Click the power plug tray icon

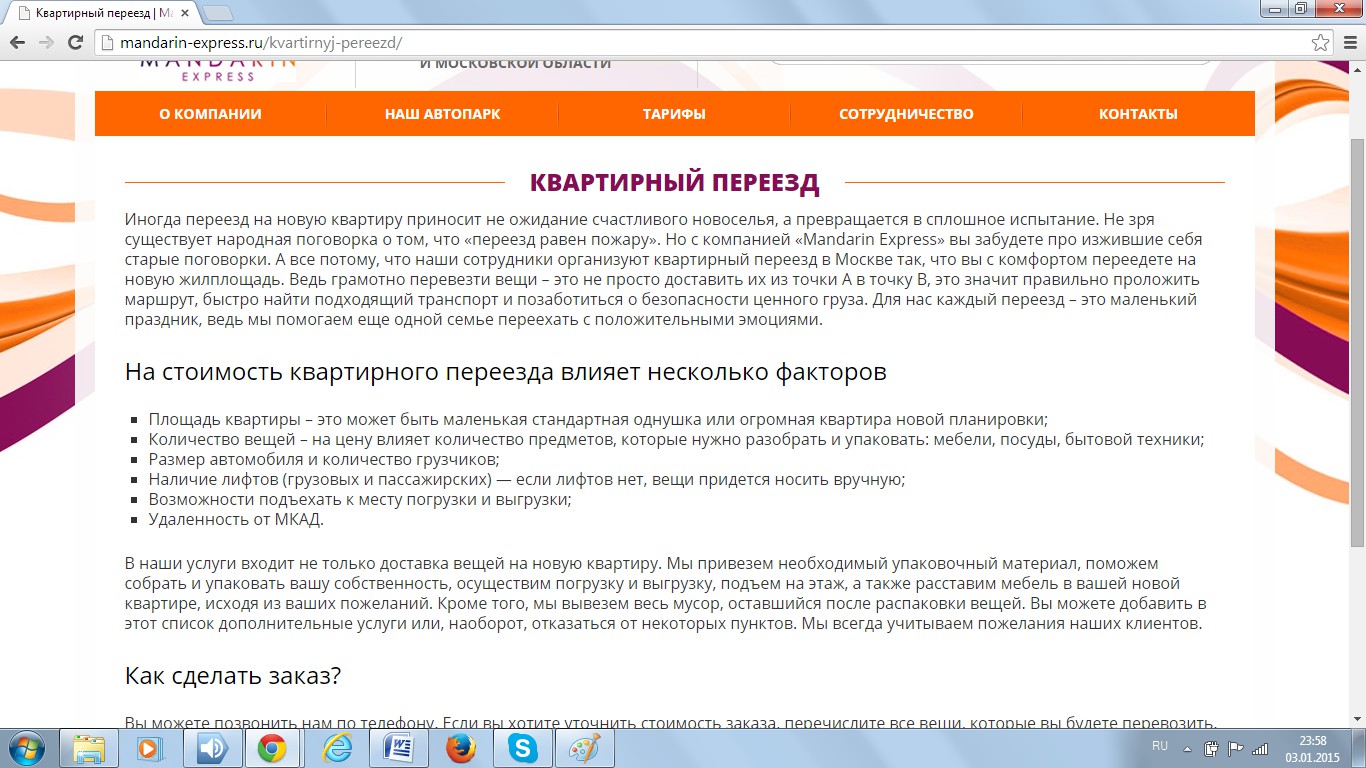(1211, 748)
